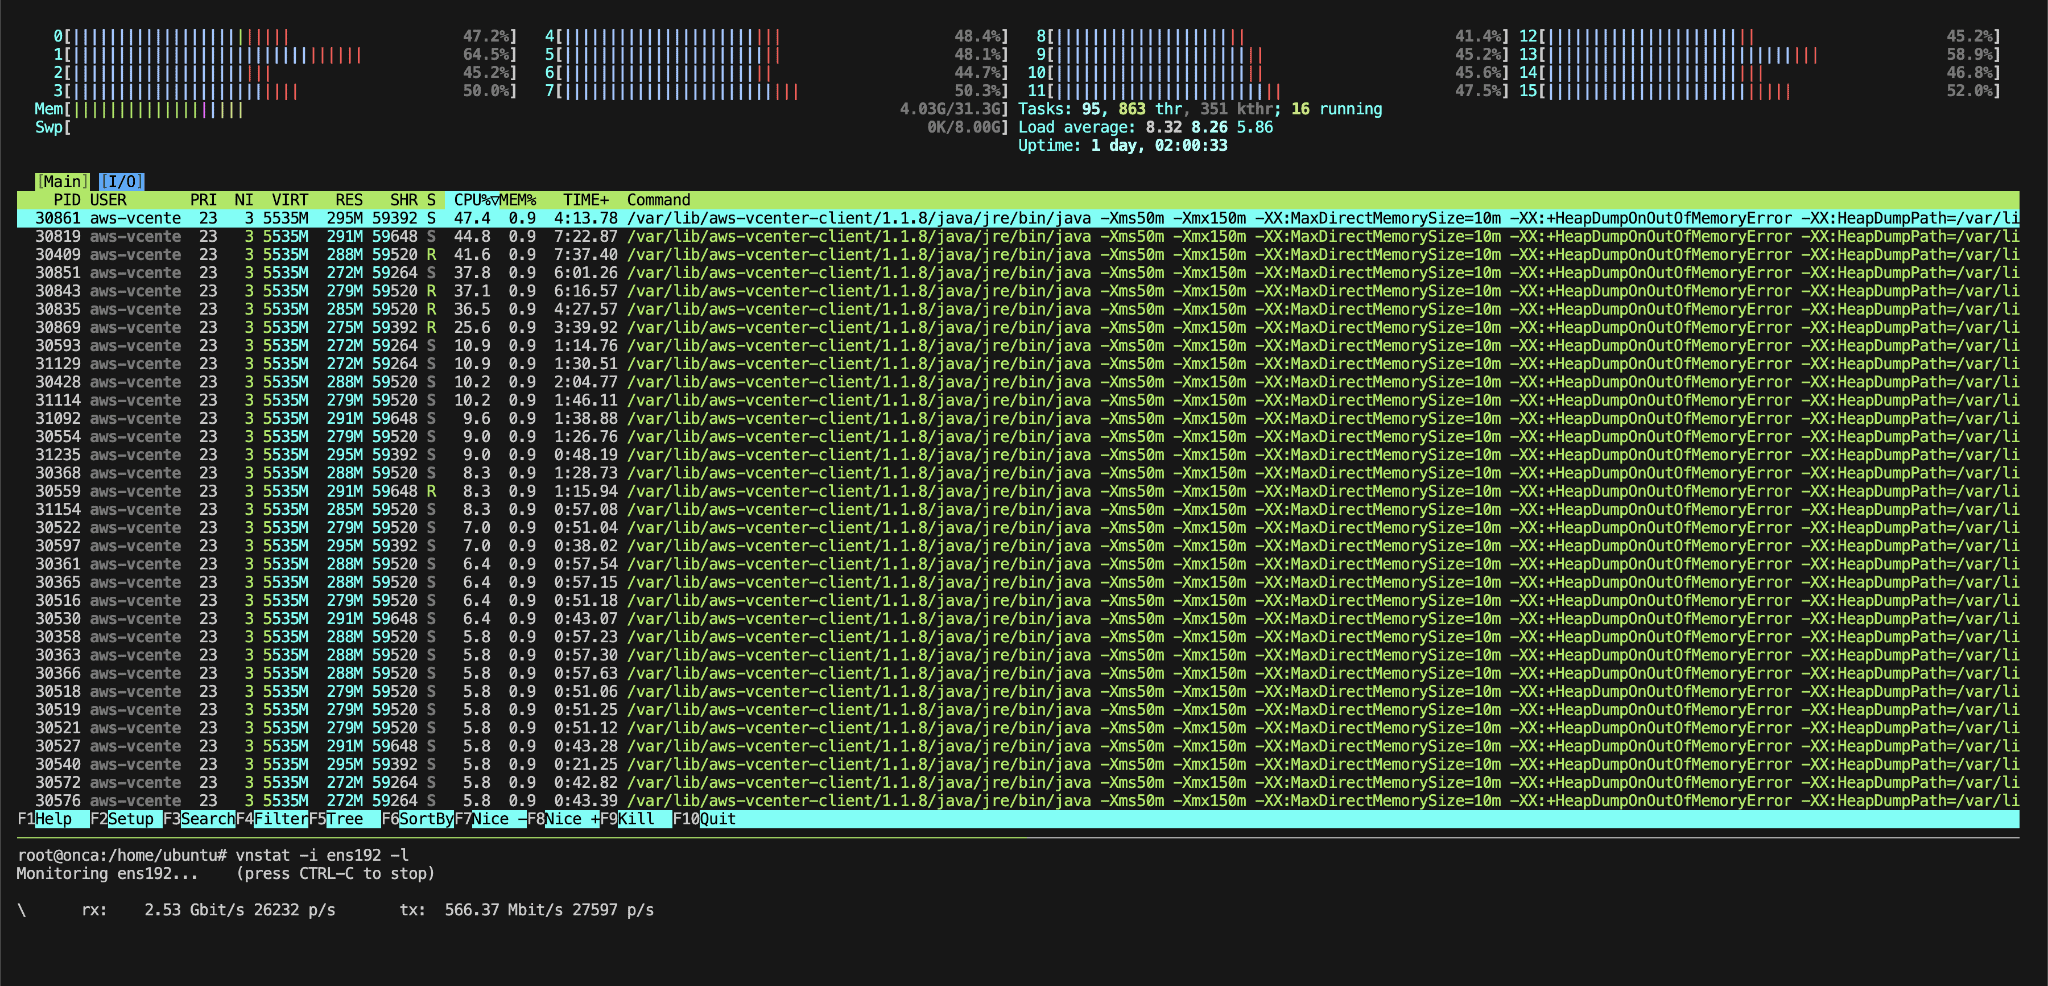Viewport: 2048px width, 986px height.
Task: Click the CPU 13 usage meter at 58.9%
Action: click(1760, 54)
